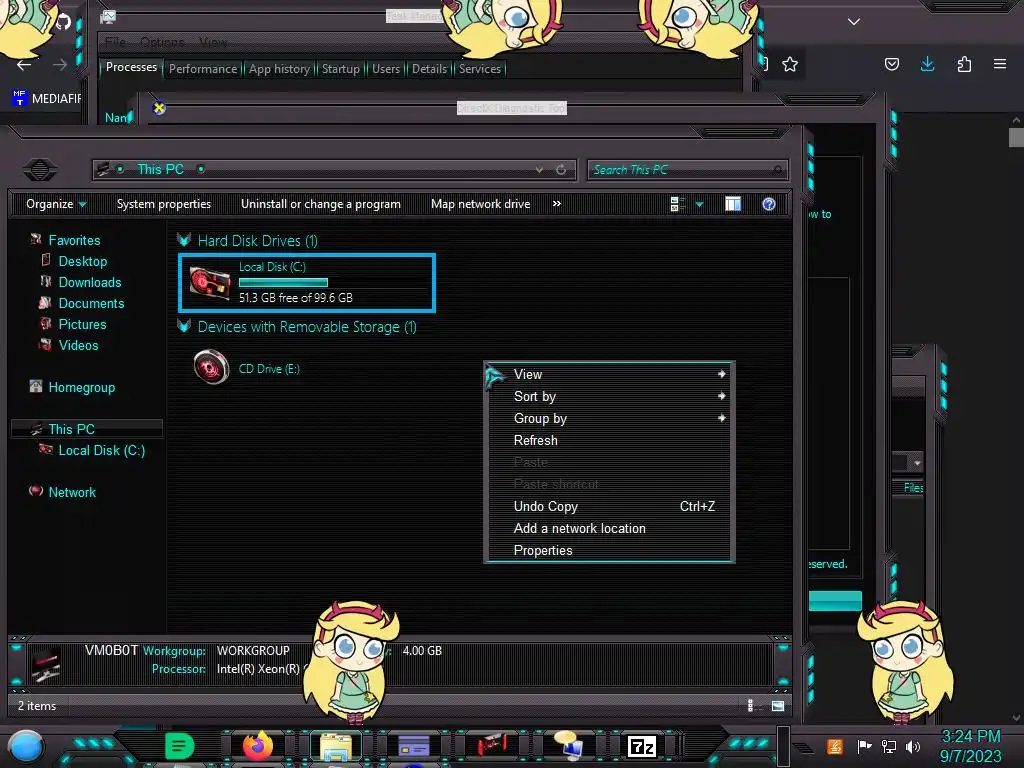Select Desktop under Favorites
This screenshot has height=768, width=1024.
coord(82,261)
